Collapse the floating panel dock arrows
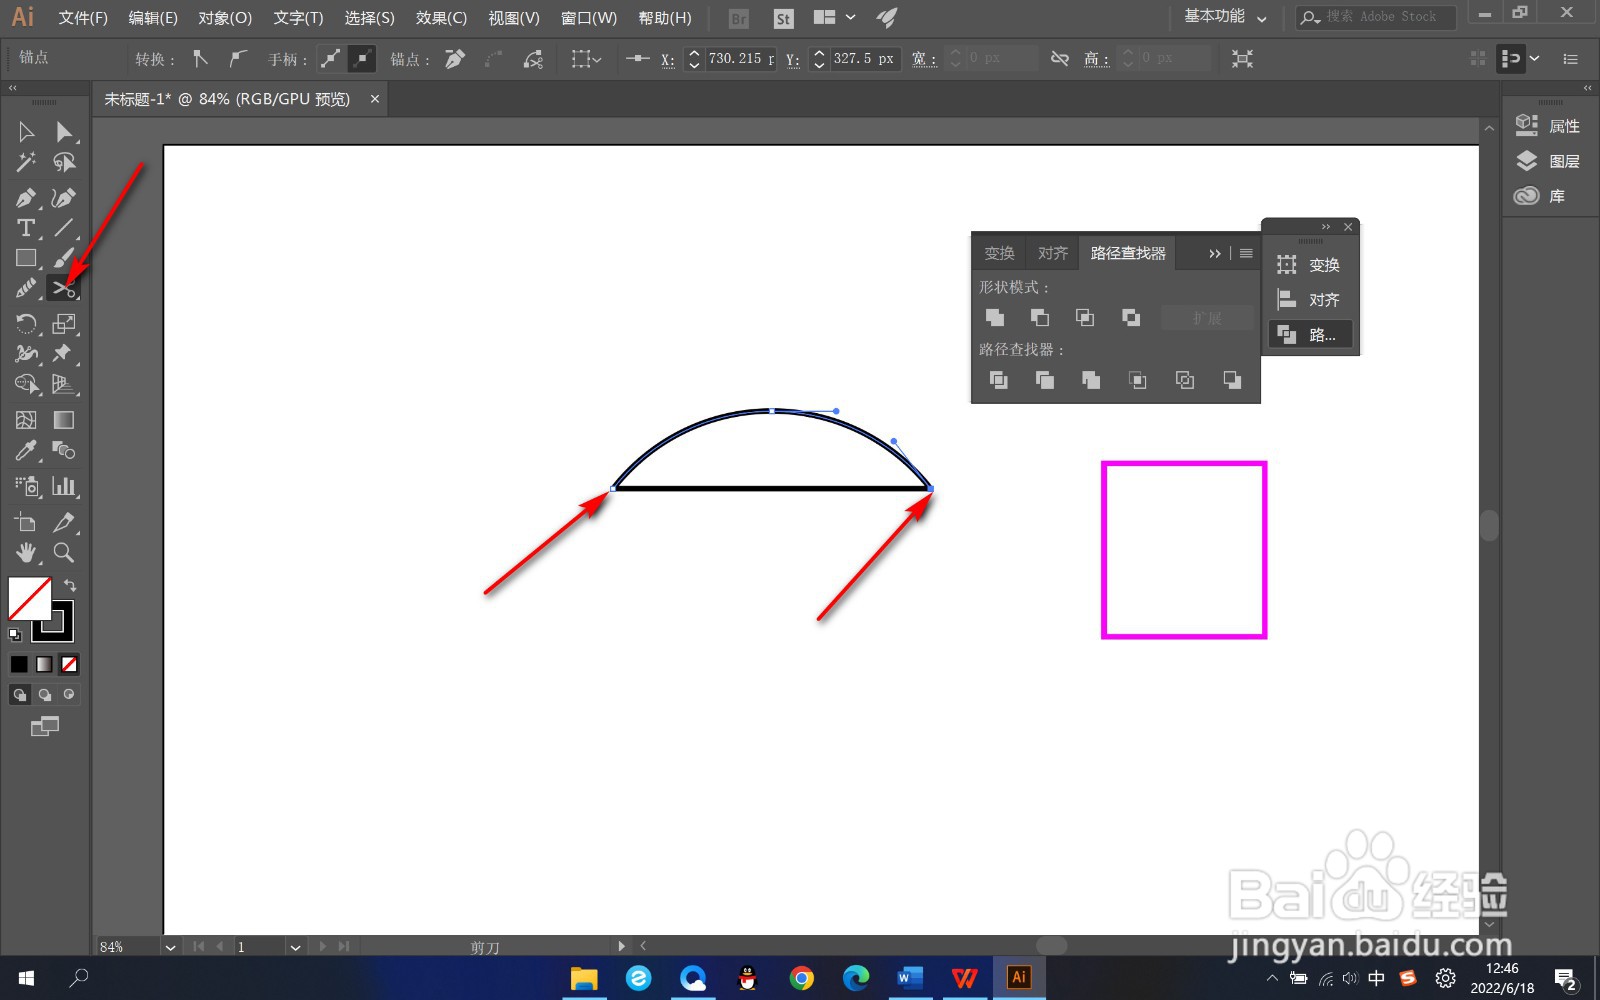 (1326, 227)
